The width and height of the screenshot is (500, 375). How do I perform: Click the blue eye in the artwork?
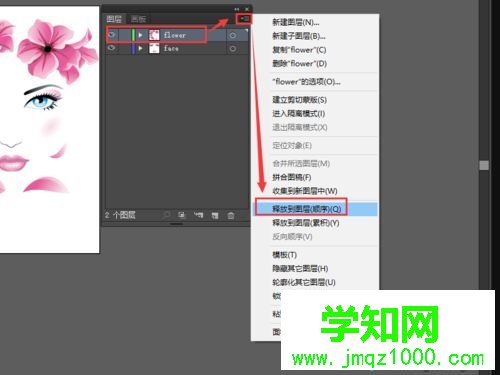click(42, 101)
